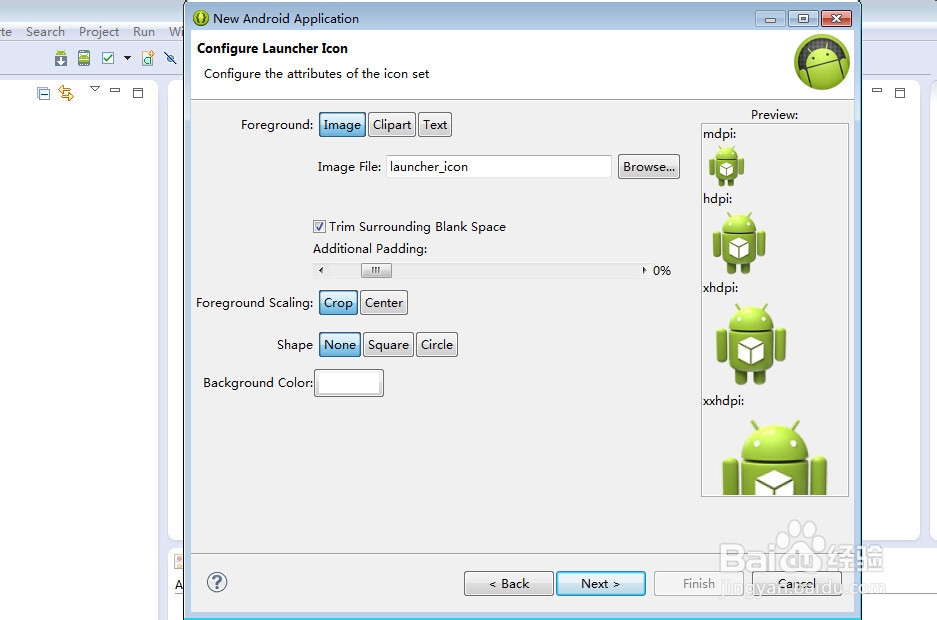Click the Additional Padding slider thumb
937x620 pixels.
click(376, 271)
